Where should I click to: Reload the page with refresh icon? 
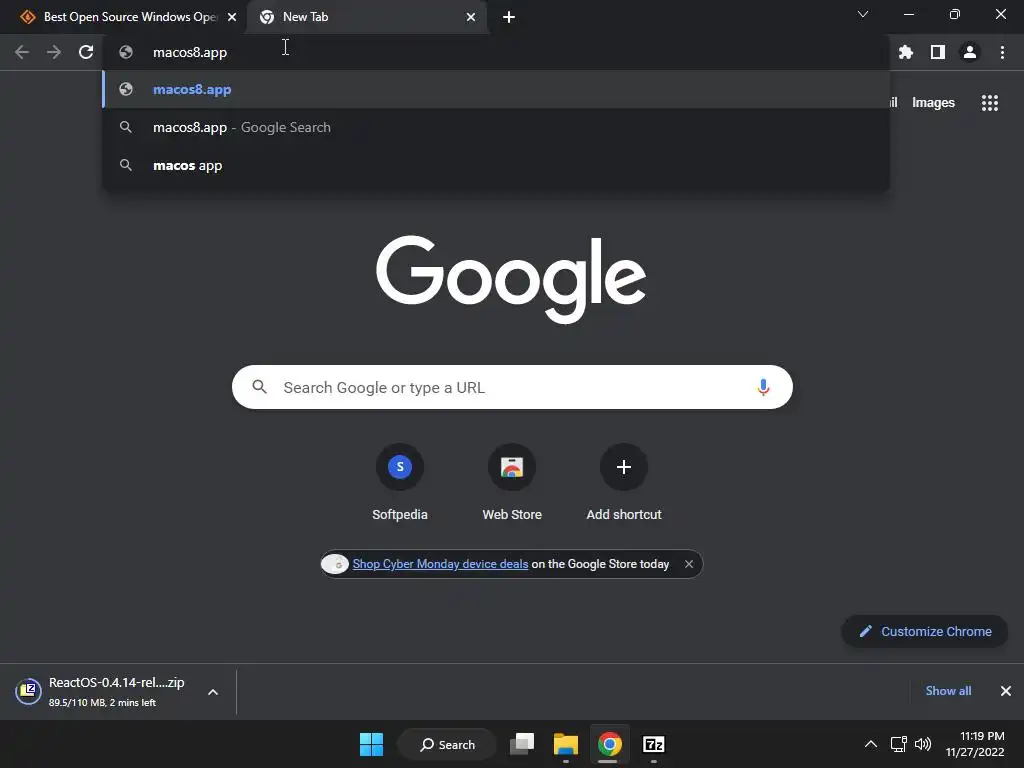coord(86,52)
